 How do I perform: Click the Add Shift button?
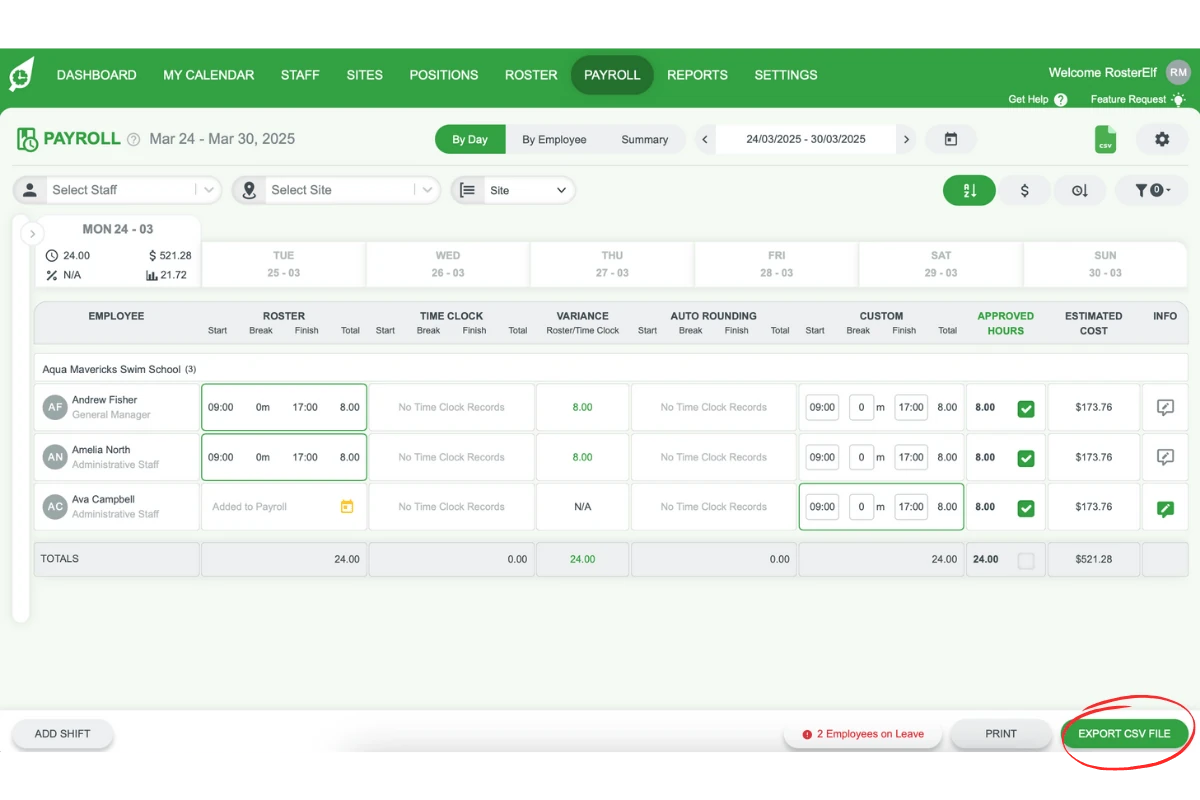point(63,734)
